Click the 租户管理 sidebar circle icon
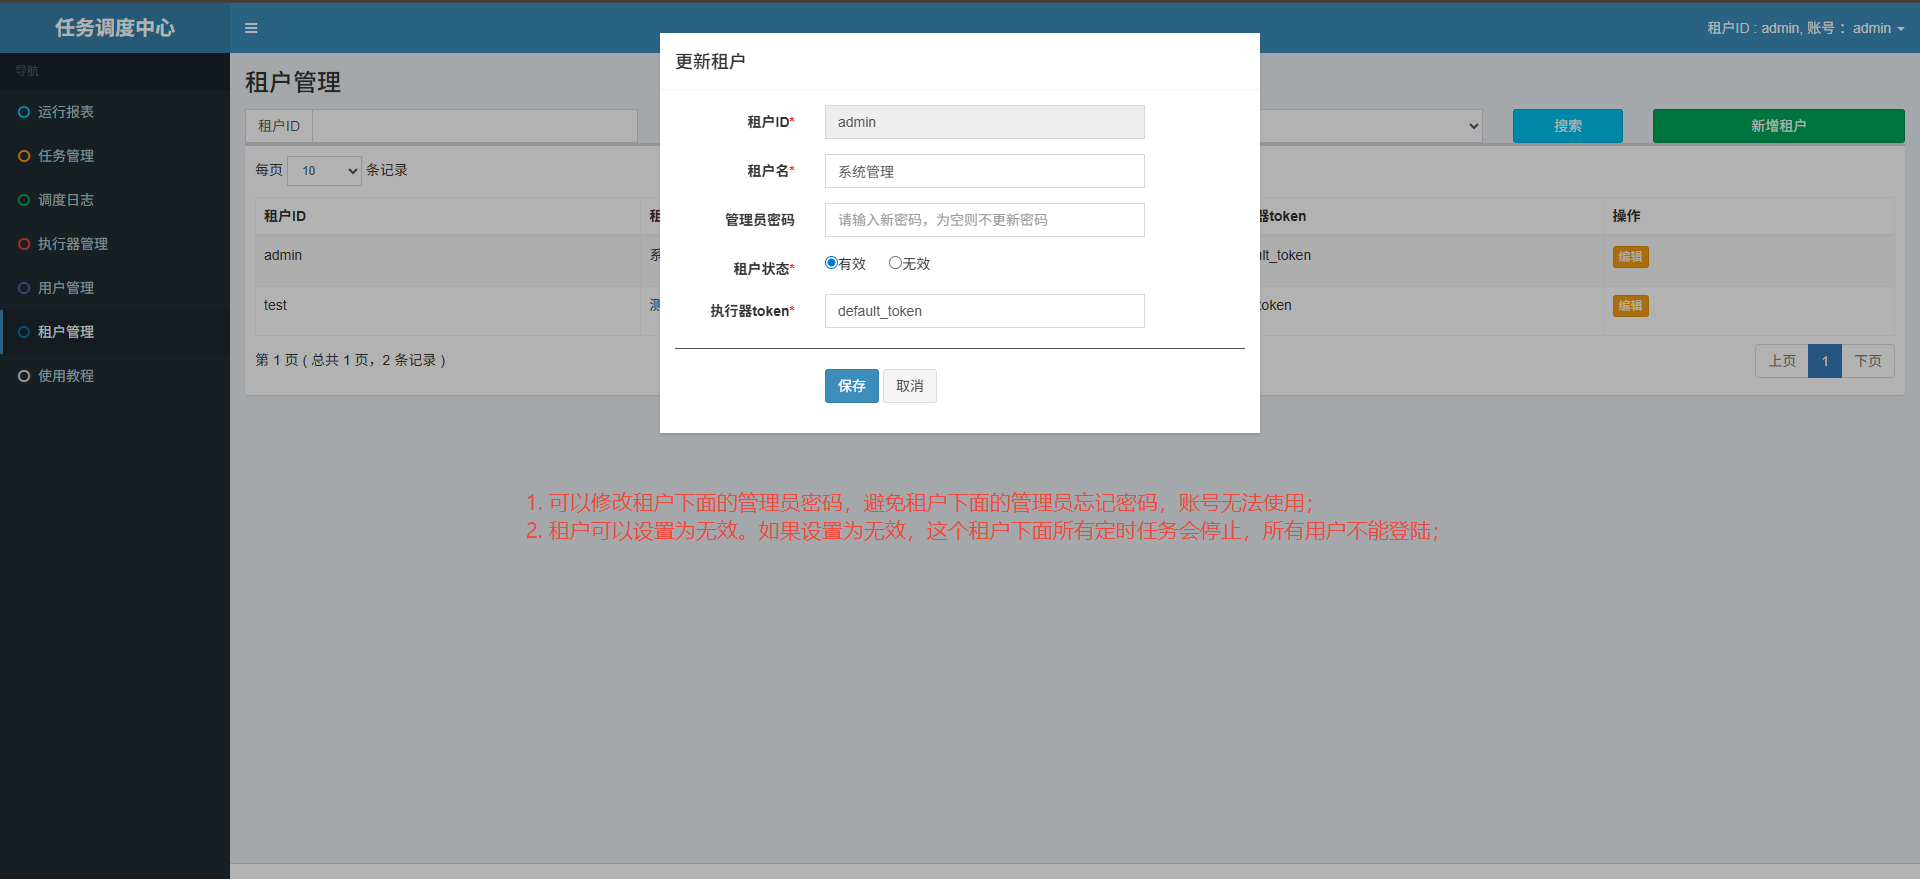The image size is (1920, 879). [24, 332]
